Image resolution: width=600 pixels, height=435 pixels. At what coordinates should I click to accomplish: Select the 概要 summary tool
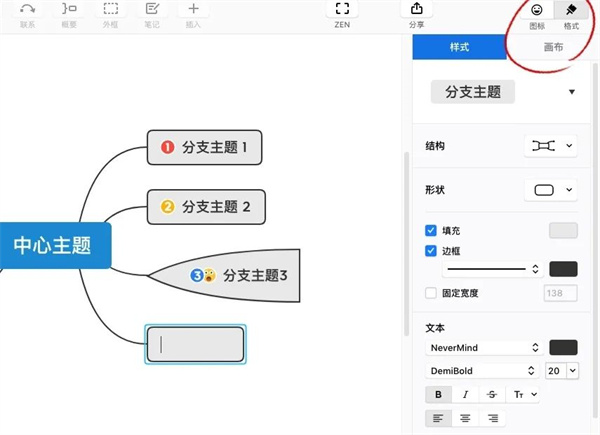[69, 9]
